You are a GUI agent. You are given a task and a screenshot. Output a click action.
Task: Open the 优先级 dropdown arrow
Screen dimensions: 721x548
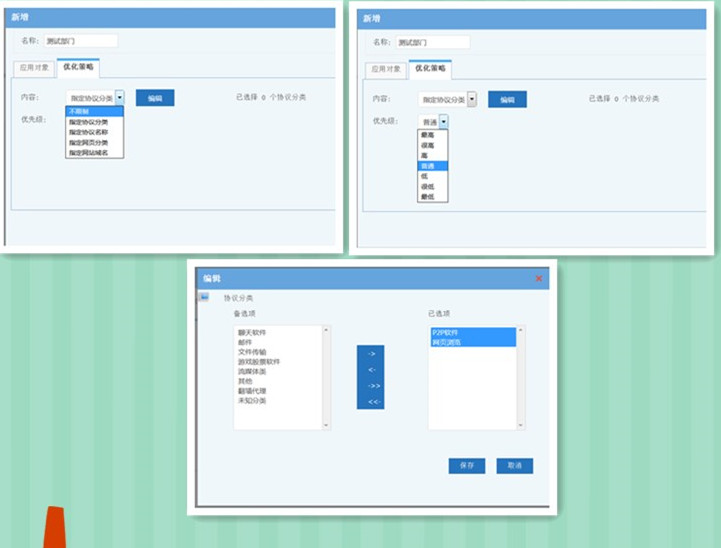[x=443, y=121]
